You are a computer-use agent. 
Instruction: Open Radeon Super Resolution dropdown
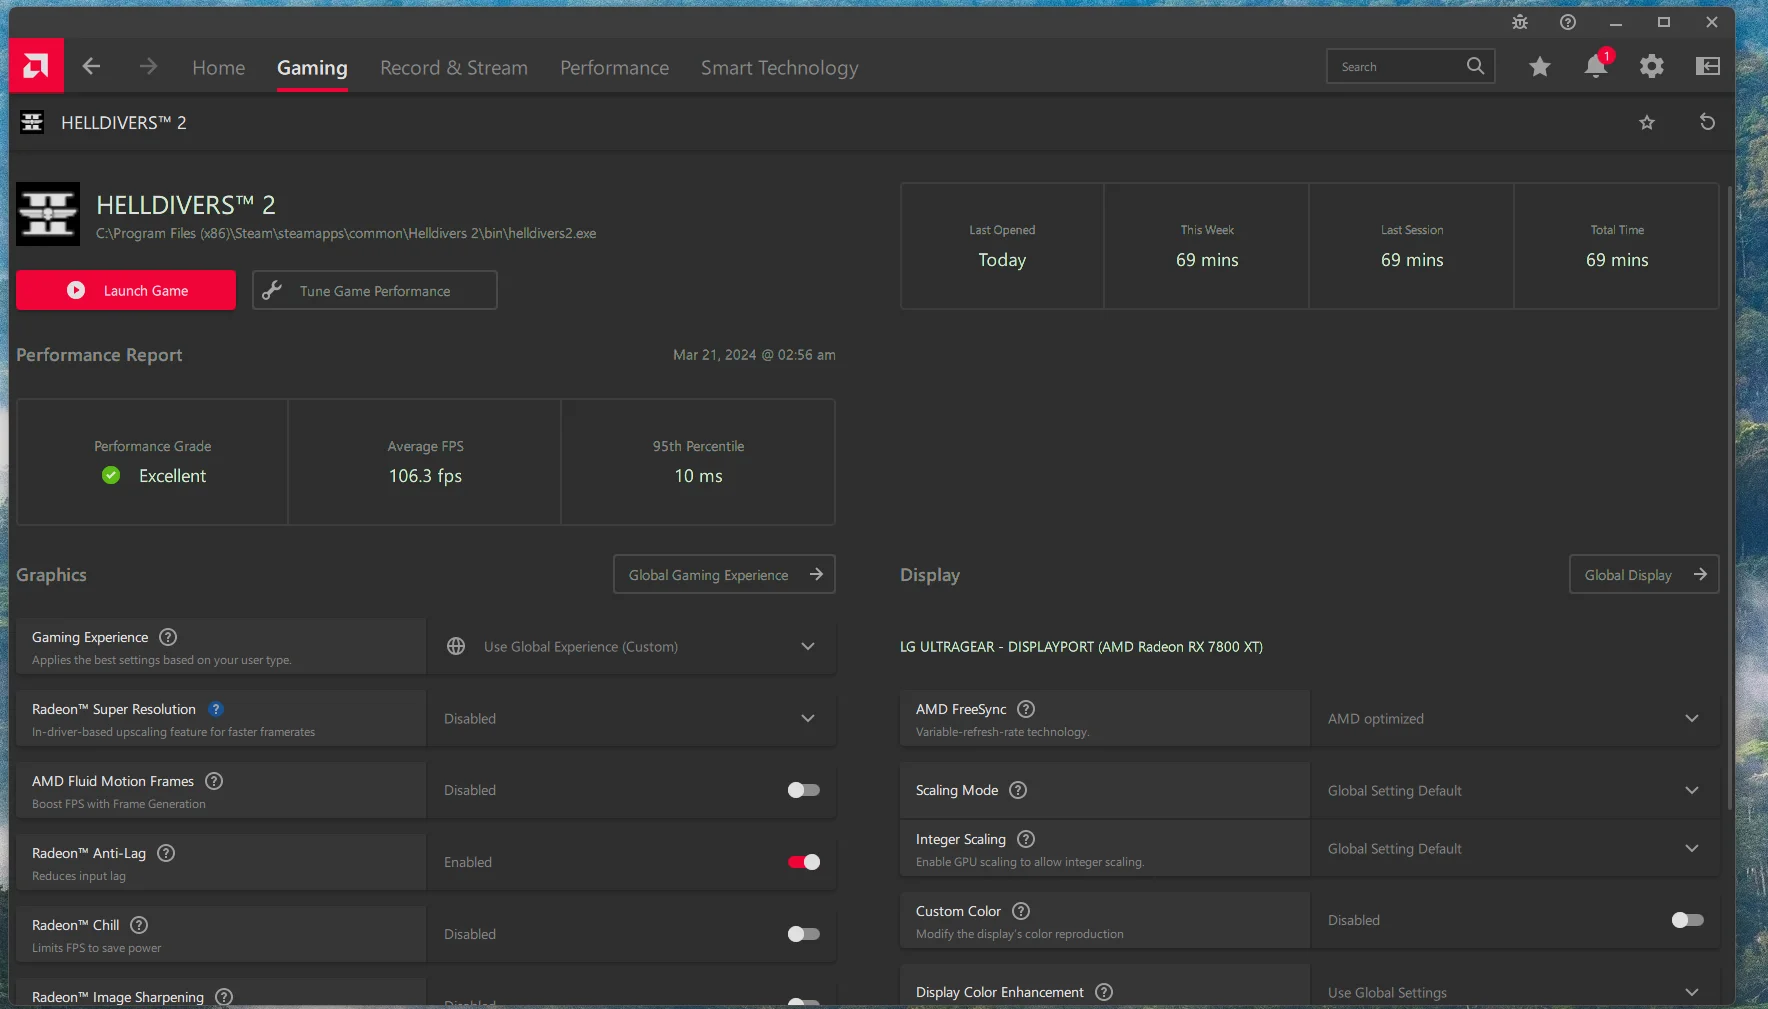click(631, 718)
